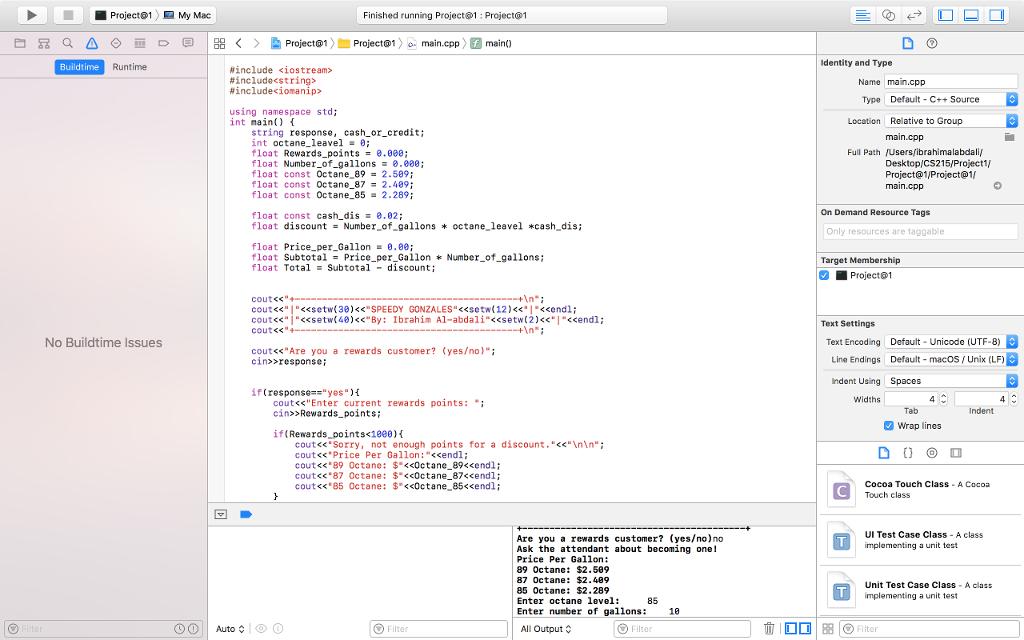Switch to the Runtime issues tab
This screenshot has height=640, width=1024.
point(129,67)
